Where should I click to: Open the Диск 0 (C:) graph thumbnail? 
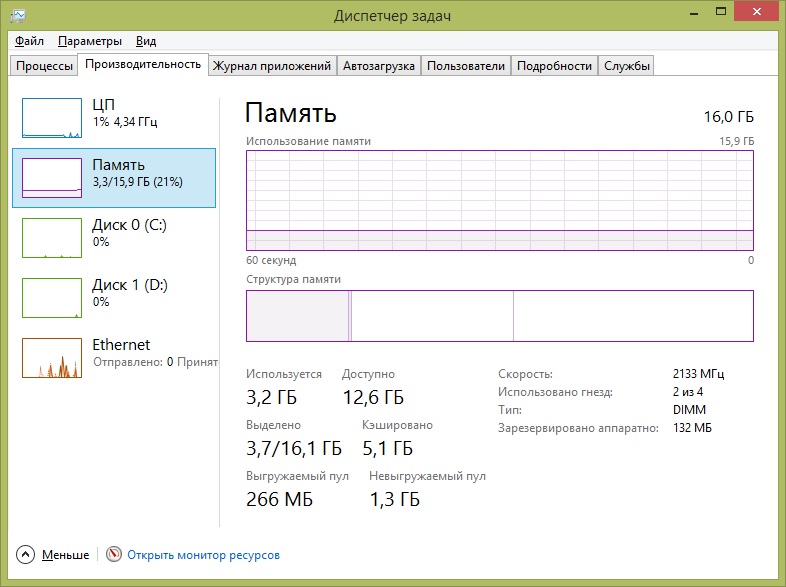click(x=52, y=238)
